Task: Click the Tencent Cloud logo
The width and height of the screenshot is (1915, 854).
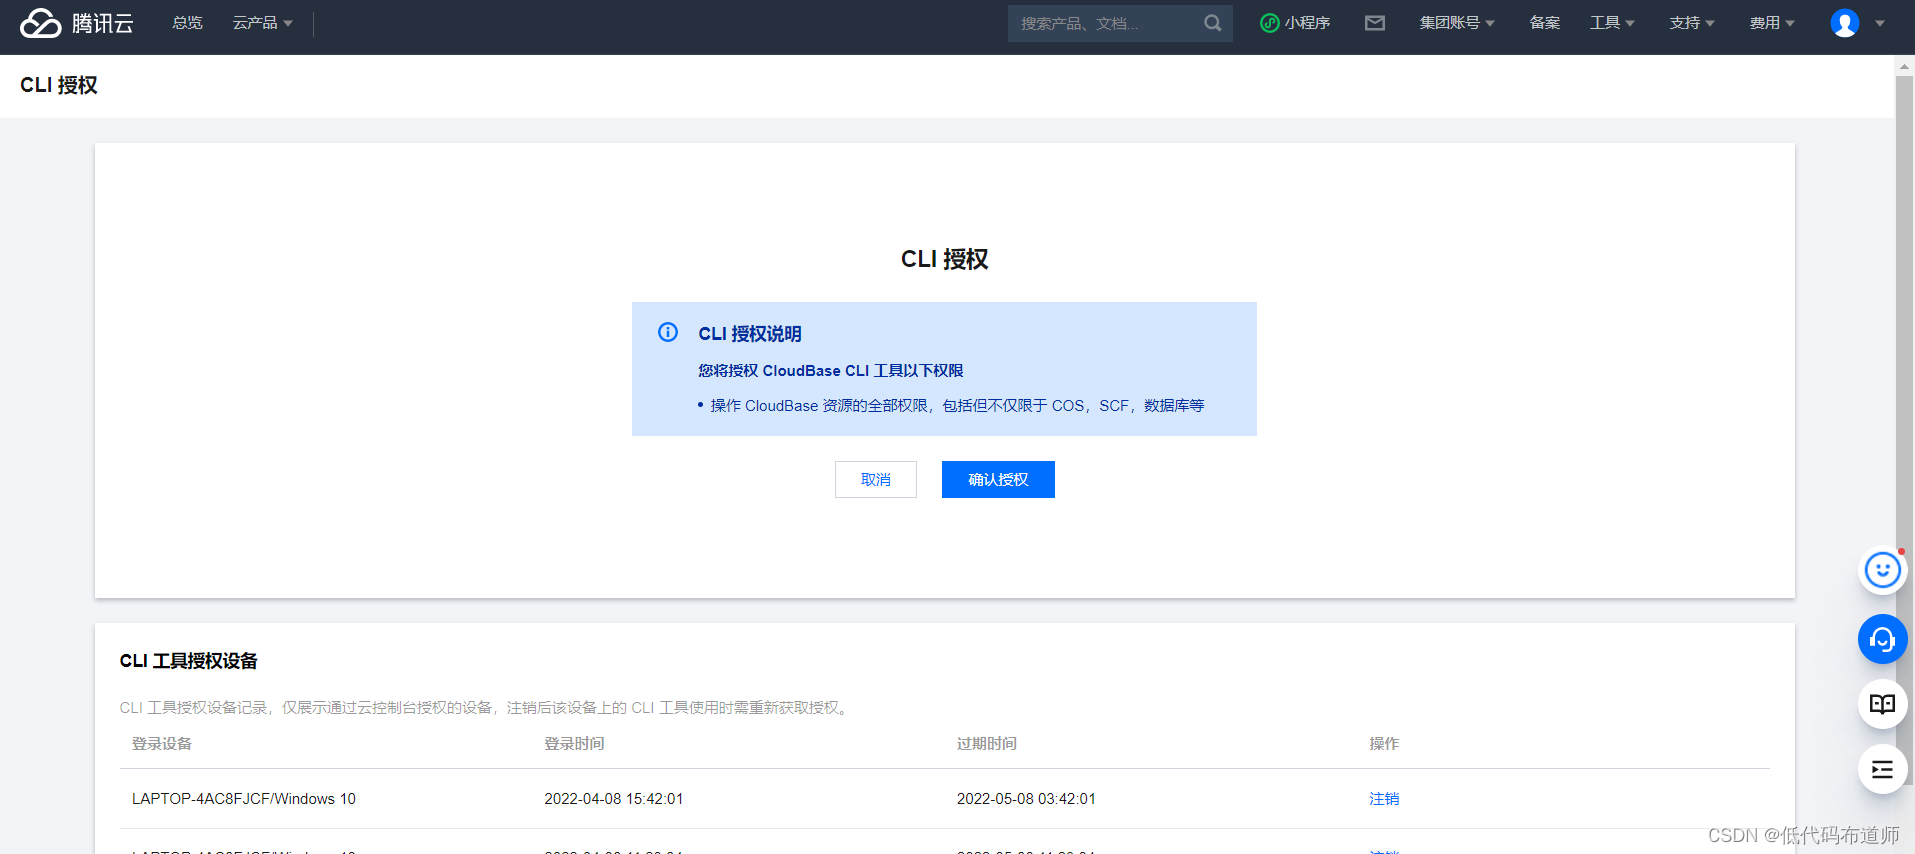Action: 77,23
